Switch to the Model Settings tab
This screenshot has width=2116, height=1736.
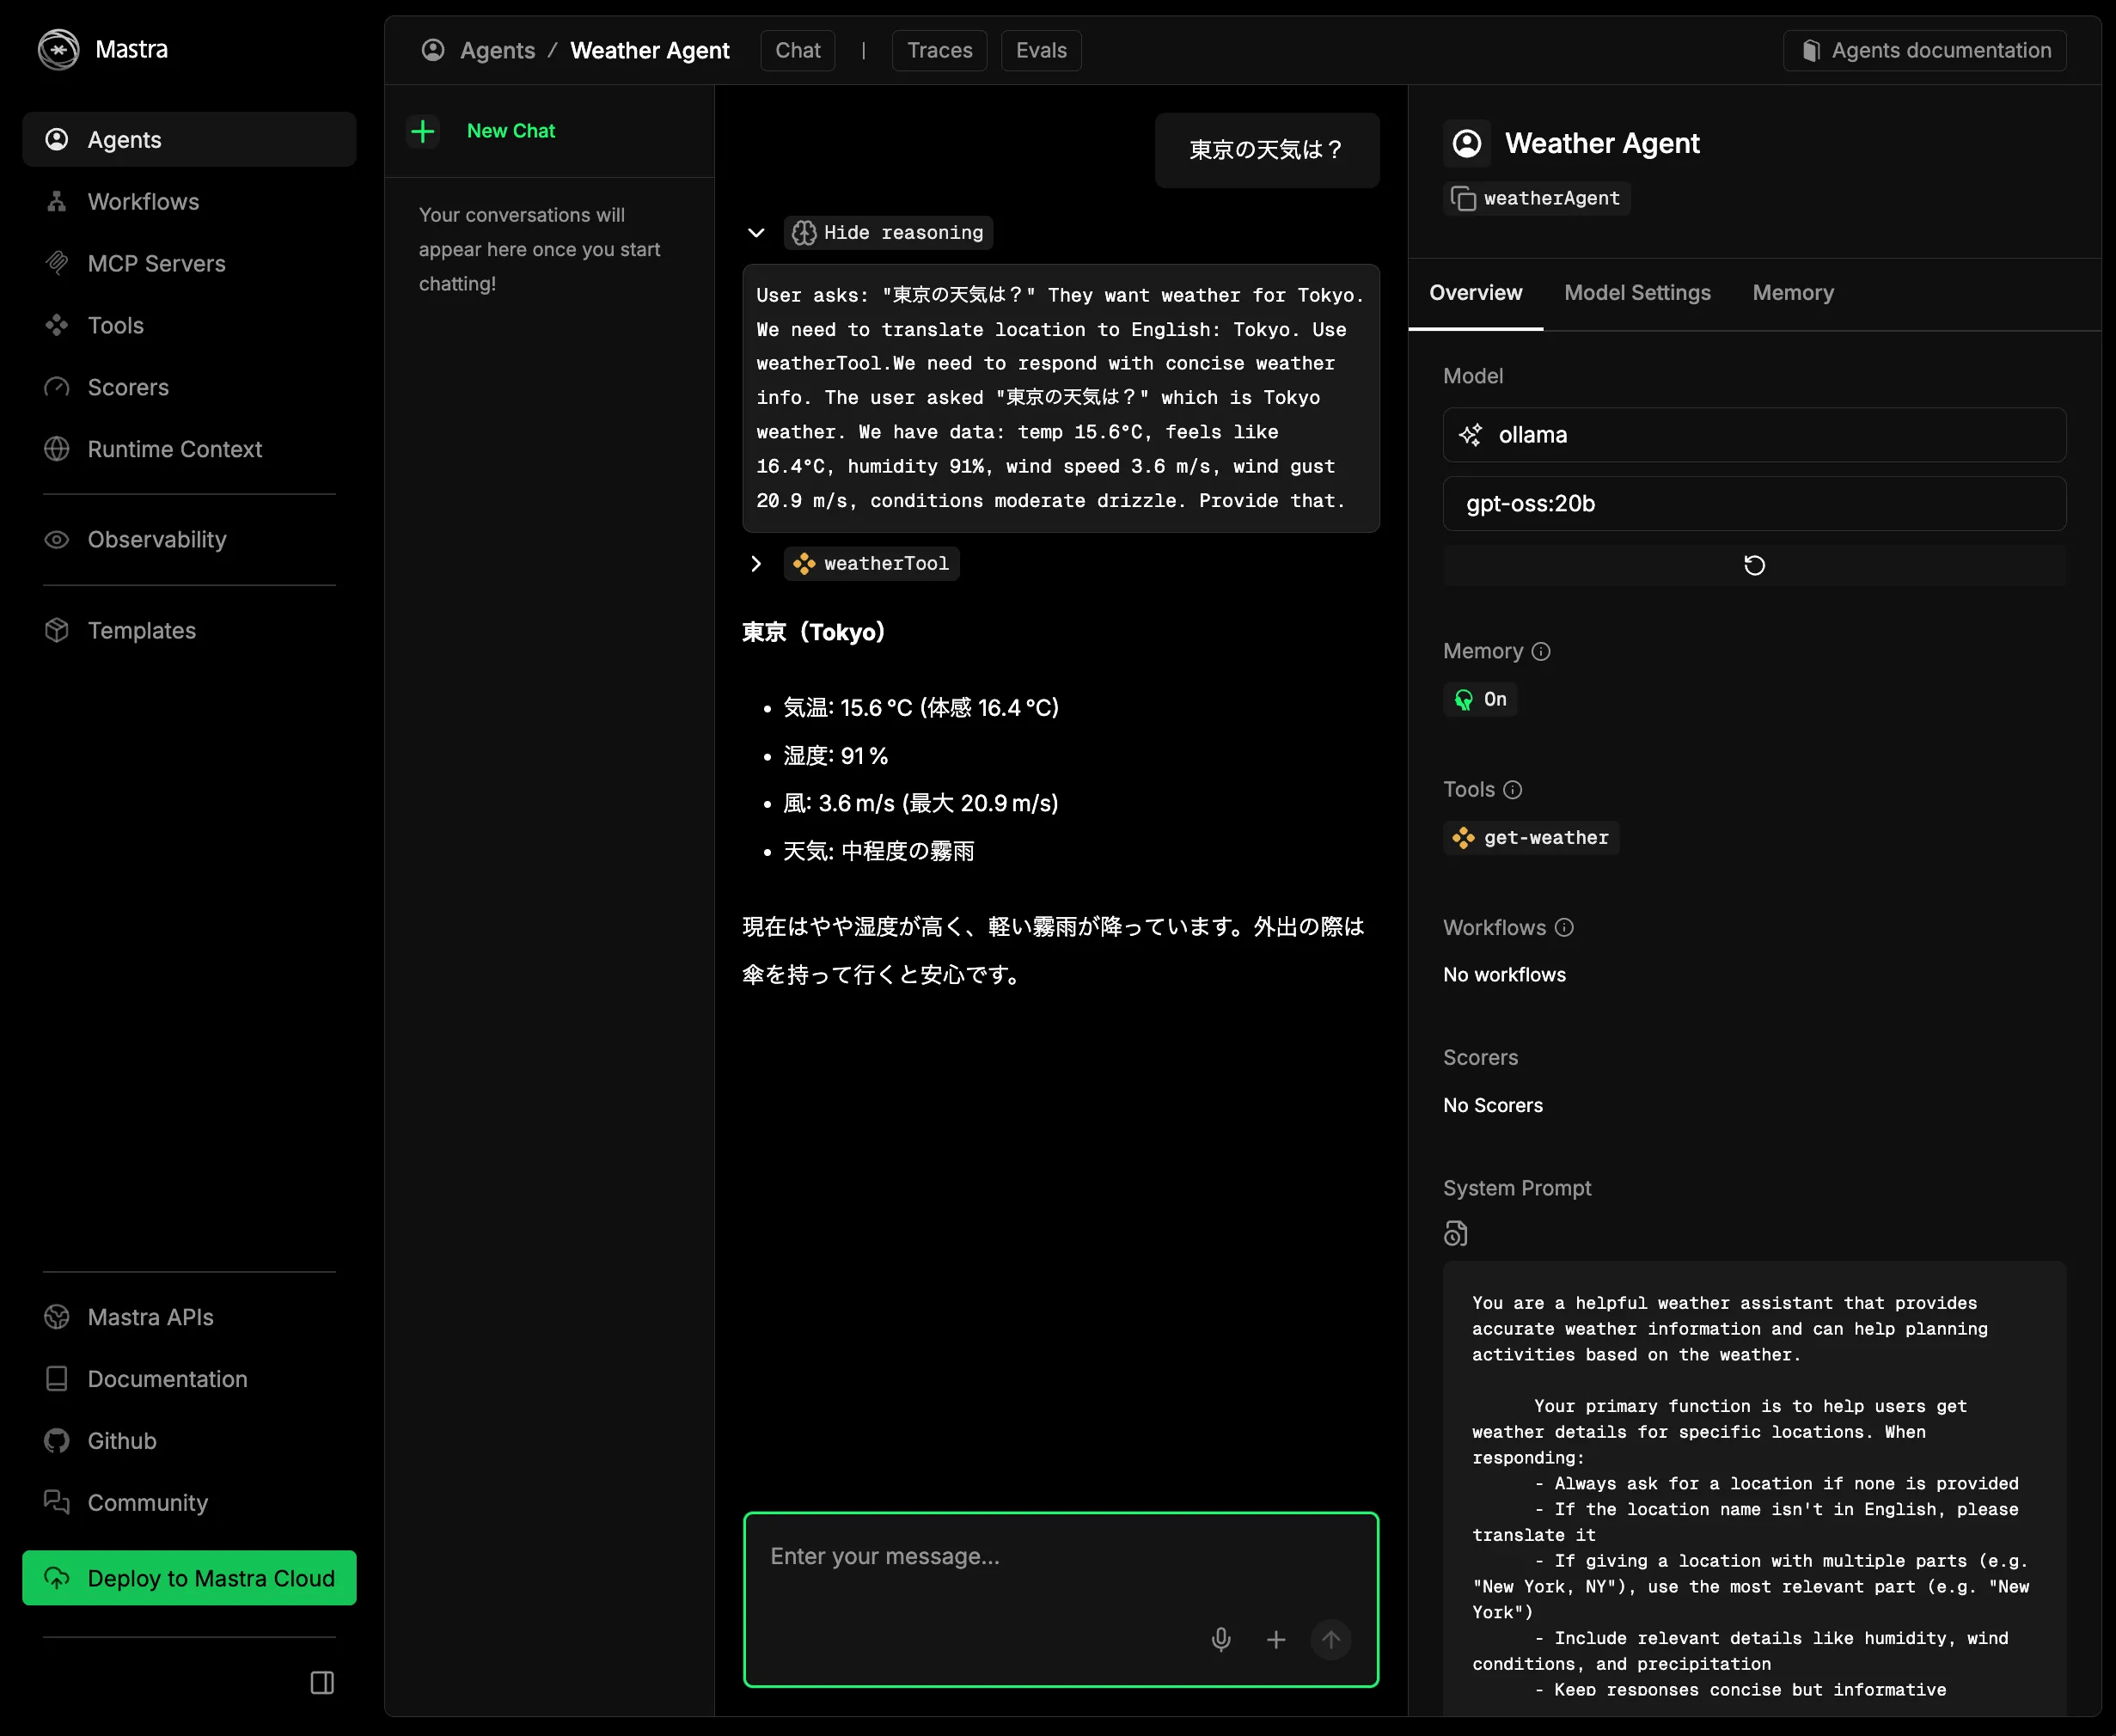pos(1637,293)
